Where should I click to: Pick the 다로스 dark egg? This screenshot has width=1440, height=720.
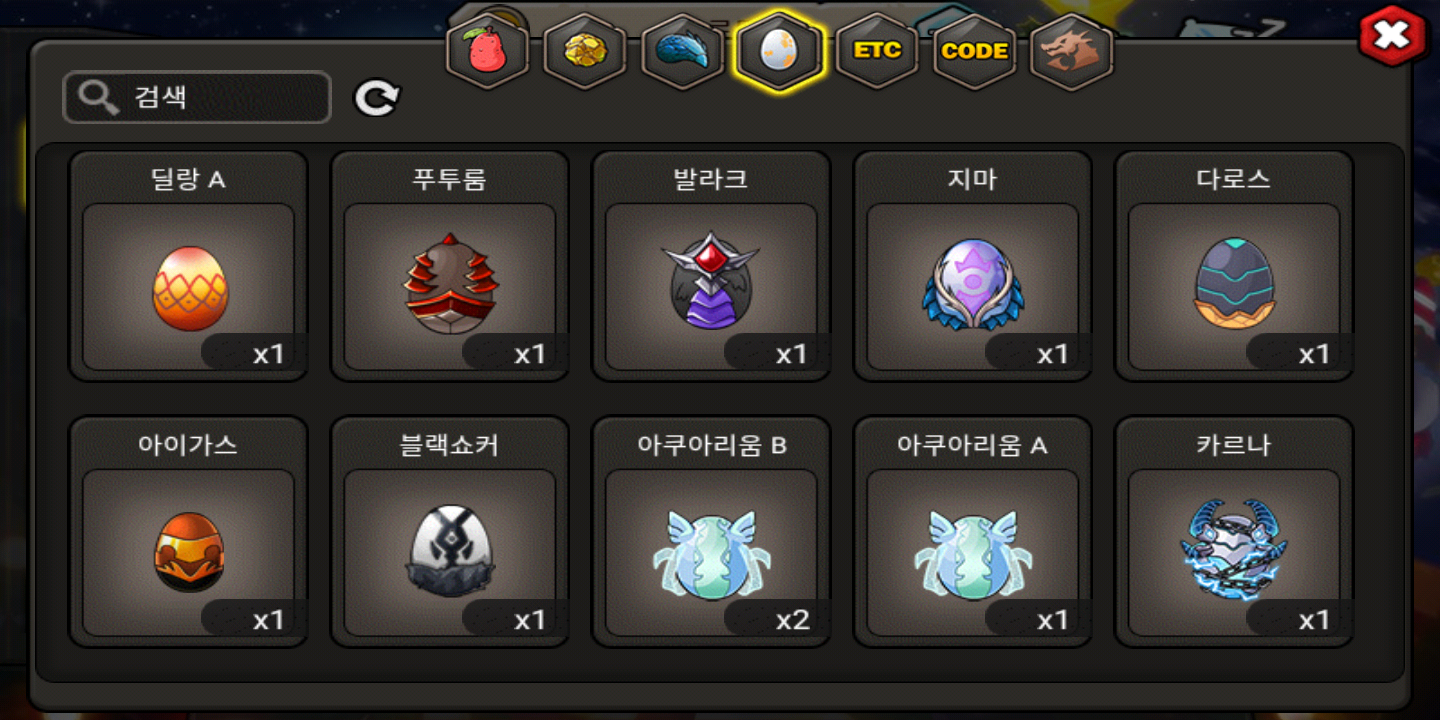click(x=1234, y=266)
